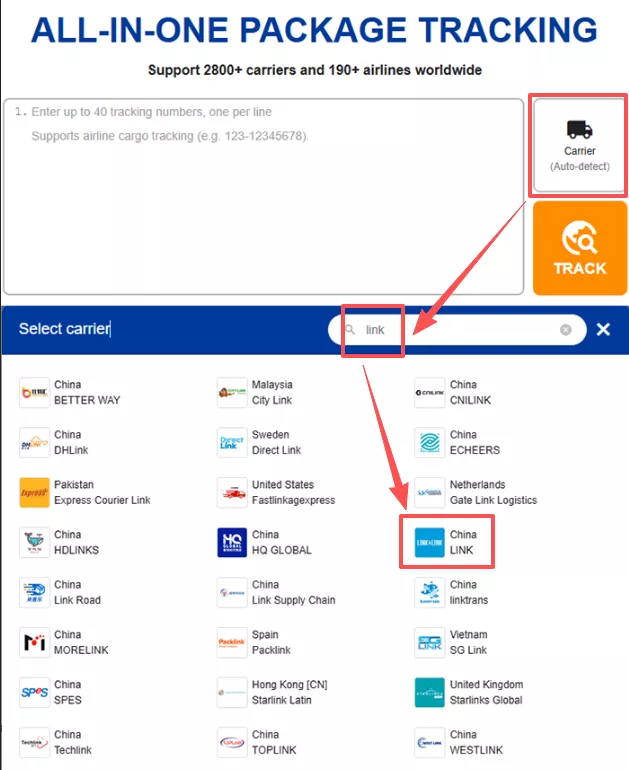The image size is (629, 770).
Task: Clear the carrier search text
Action: point(566,330)
